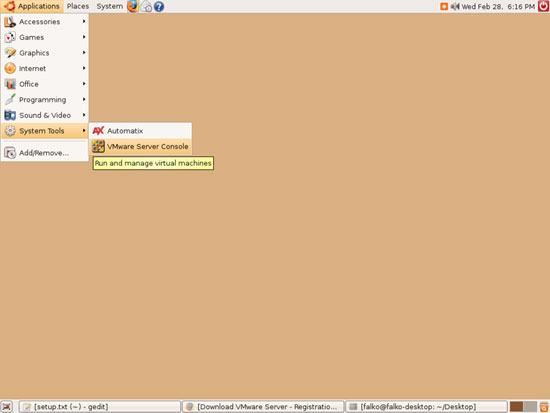Launch VMware Server Console
Viewport: 550px width, 413px height.
[x=140, y=146]
